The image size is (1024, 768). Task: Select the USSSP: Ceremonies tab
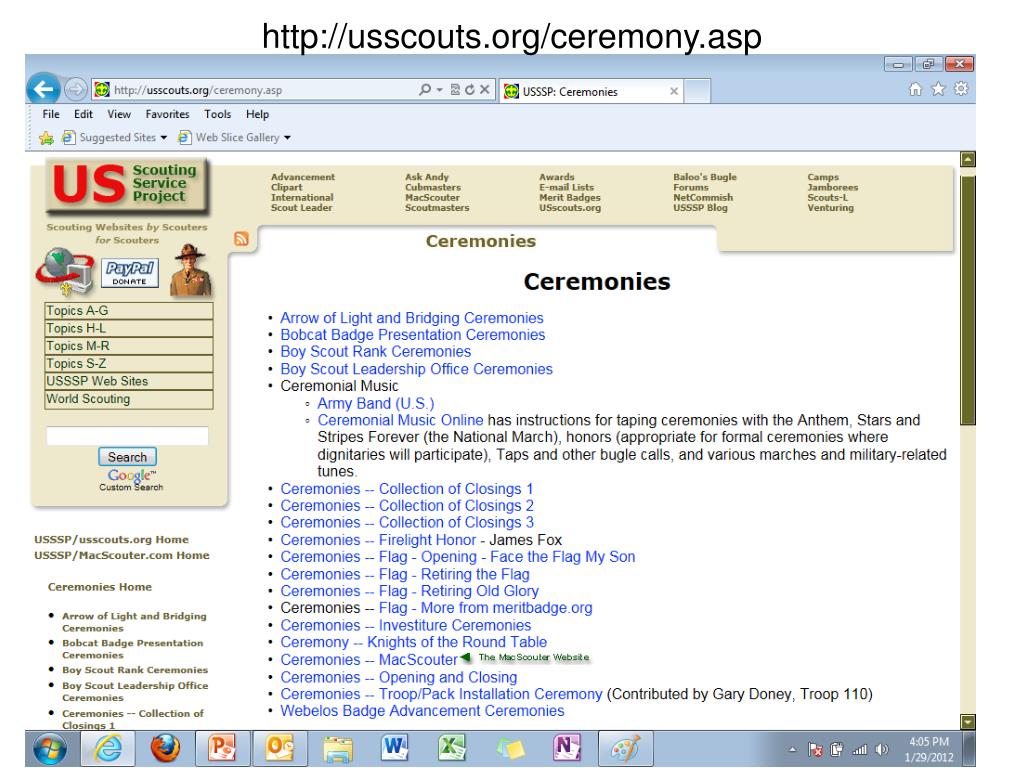click(x=590, y=91)
